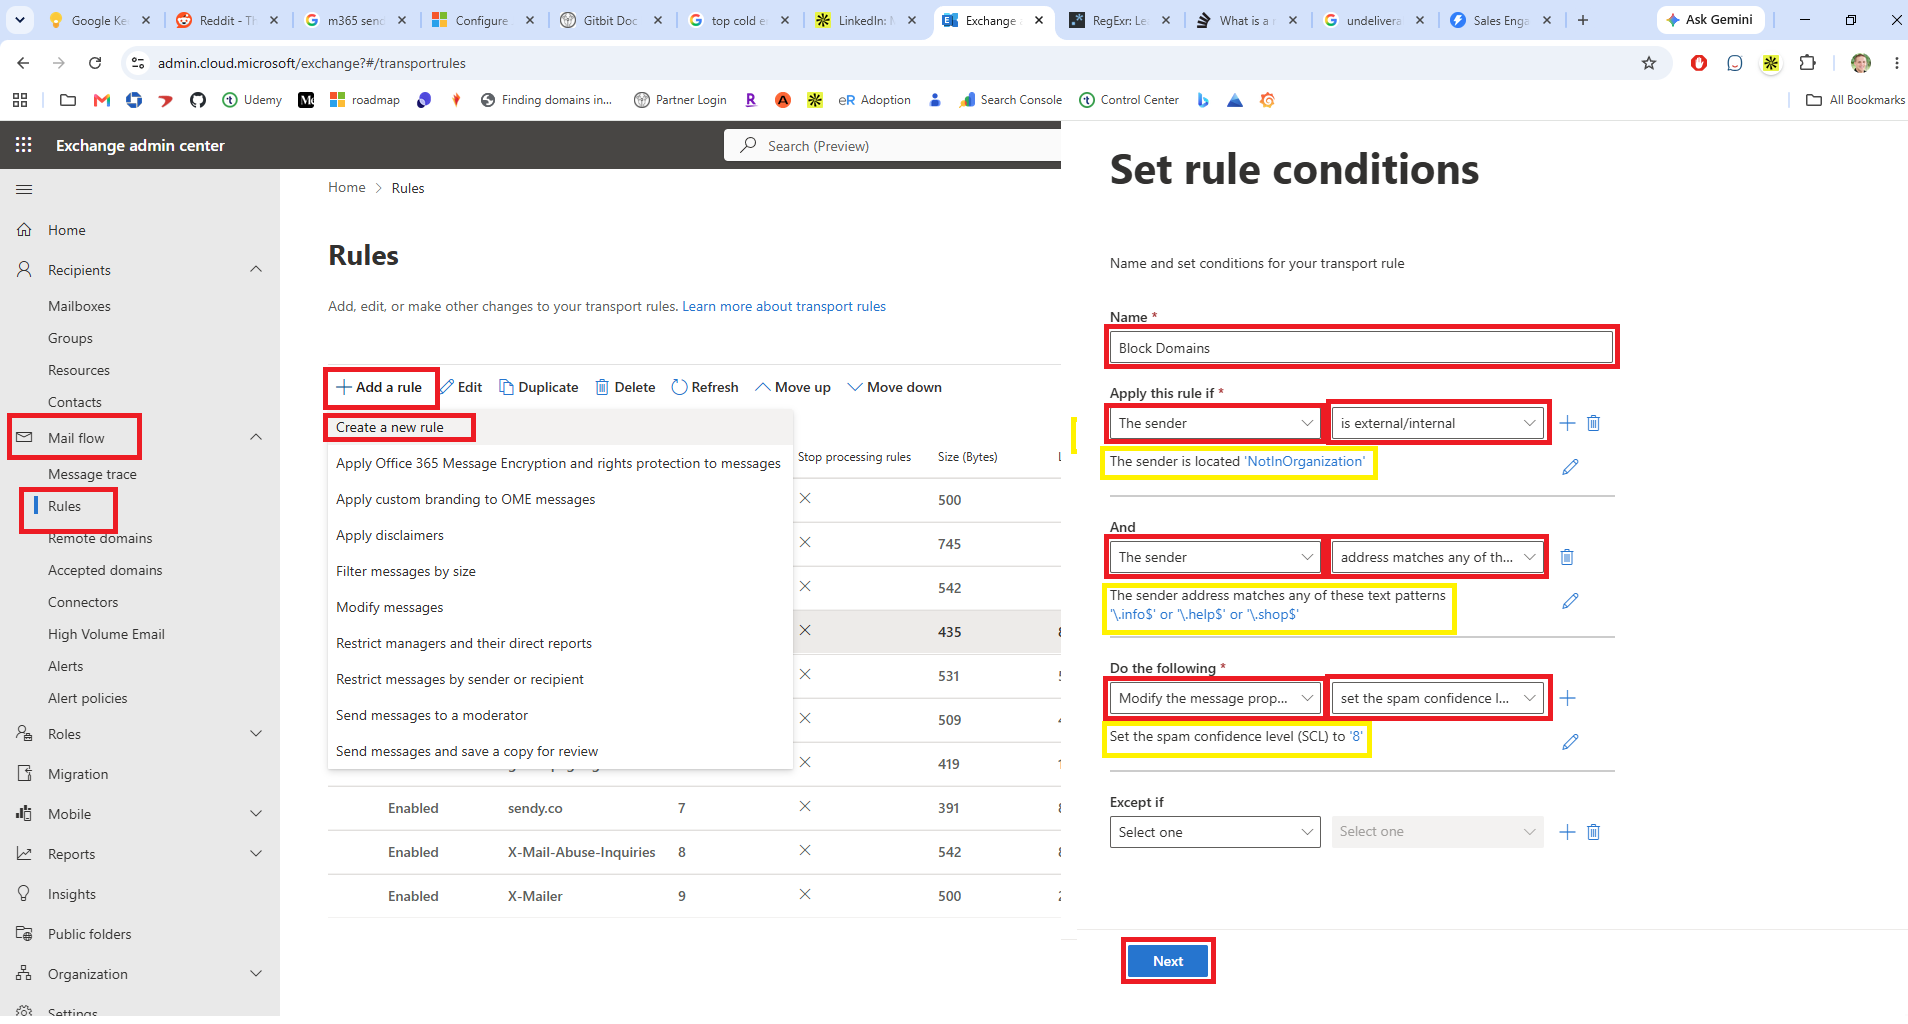Click 'Move down' toolbar button
Image resolution: width=1908 pixels, height=1024 pixels.
tap(895, 387)
